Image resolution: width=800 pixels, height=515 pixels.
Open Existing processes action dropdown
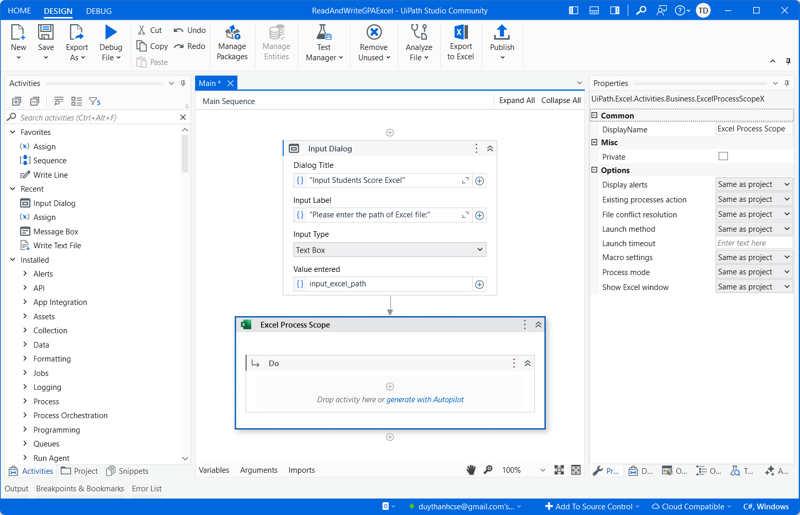tap(754, 199)
